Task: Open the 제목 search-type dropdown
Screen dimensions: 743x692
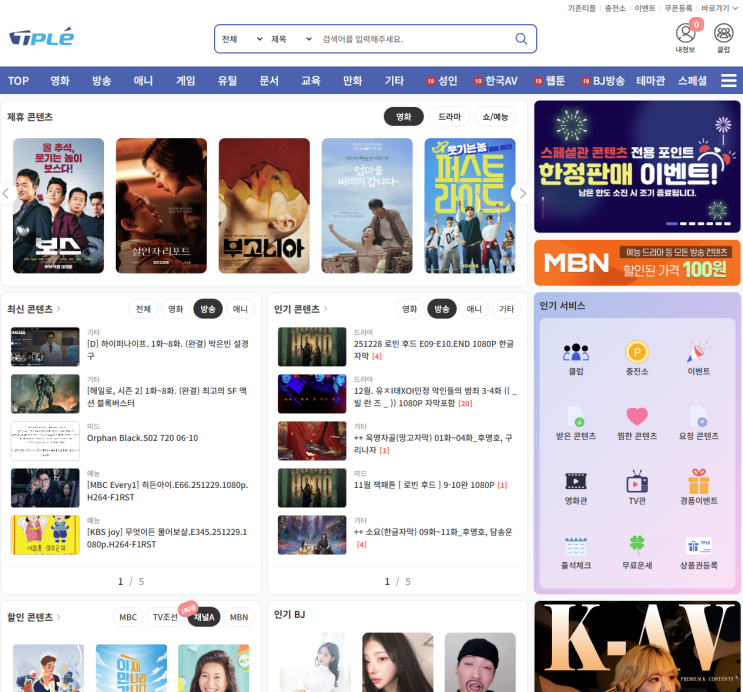Action: pos(291,39)
